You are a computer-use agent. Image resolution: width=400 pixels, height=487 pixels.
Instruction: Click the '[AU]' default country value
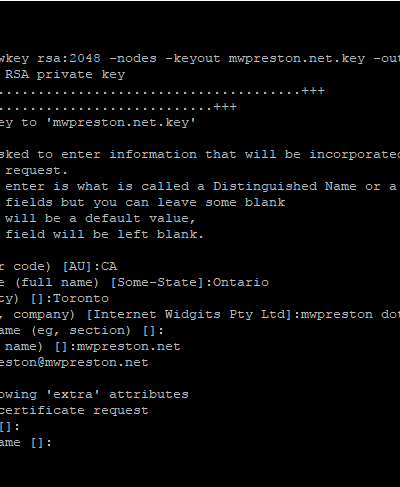tap(77, 267)
